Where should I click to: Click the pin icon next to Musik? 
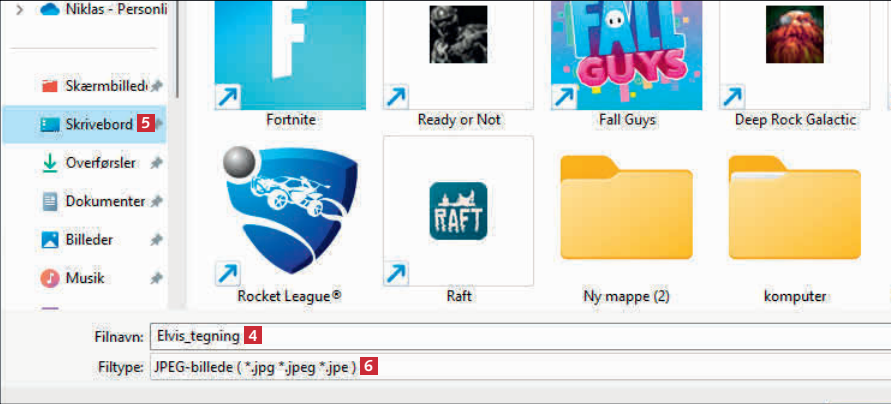[x=156, y=279]
